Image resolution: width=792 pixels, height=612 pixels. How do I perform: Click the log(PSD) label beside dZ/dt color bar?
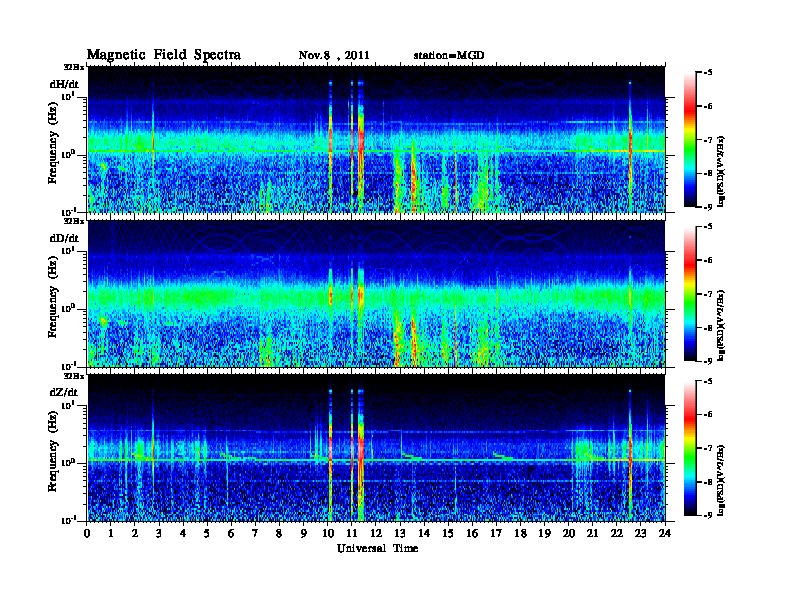722,480
